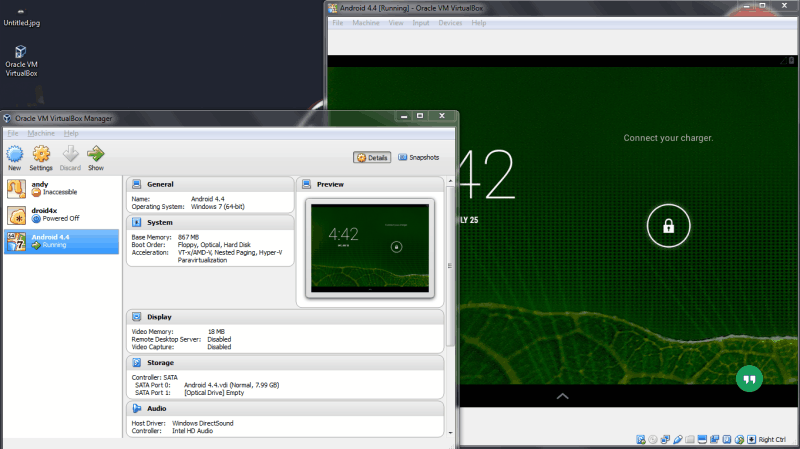Viewport: 800px width, 449px height.
Task: Switch to Snapshots view in VirtualBox Manager
Action: pyautogui.click(x=418, y=158)
